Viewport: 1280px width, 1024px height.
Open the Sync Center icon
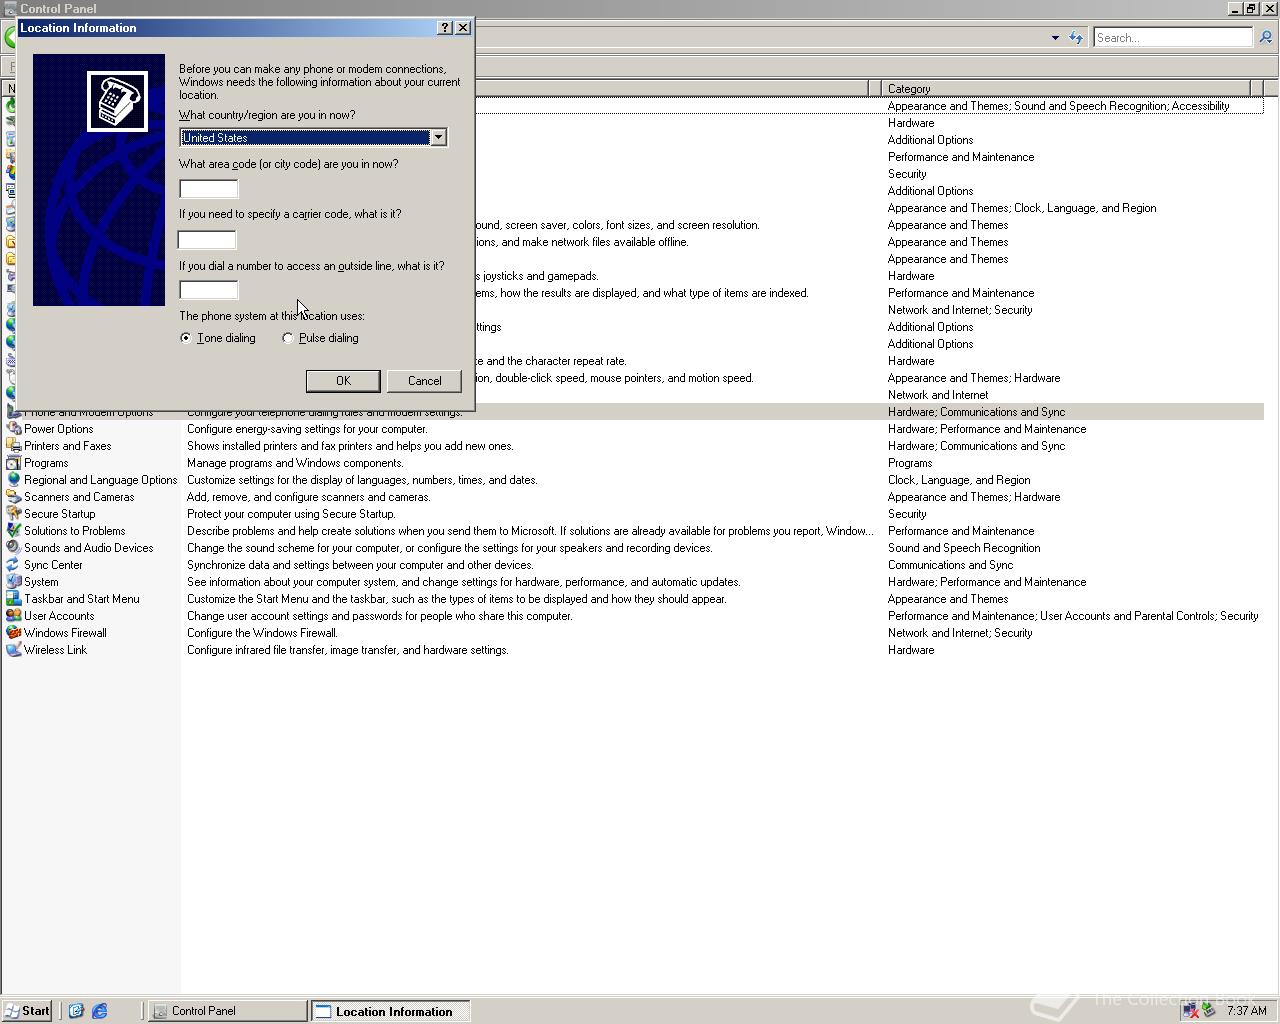tap(13, 565)
